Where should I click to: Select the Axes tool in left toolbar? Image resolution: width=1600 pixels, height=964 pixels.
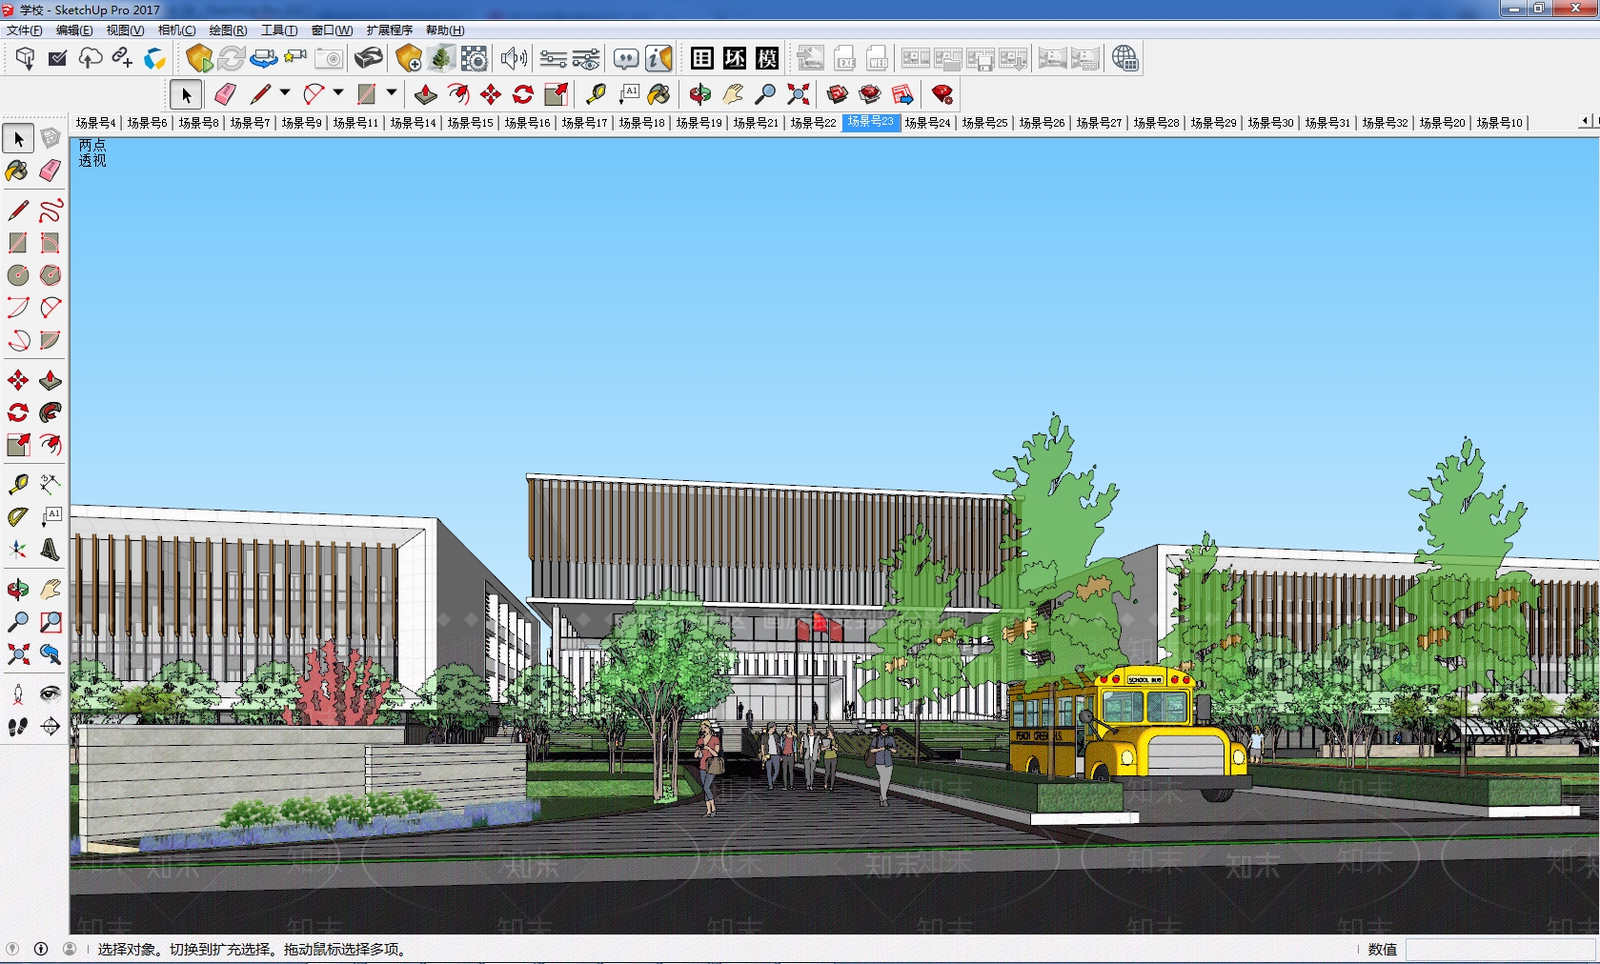click(18, 548)
